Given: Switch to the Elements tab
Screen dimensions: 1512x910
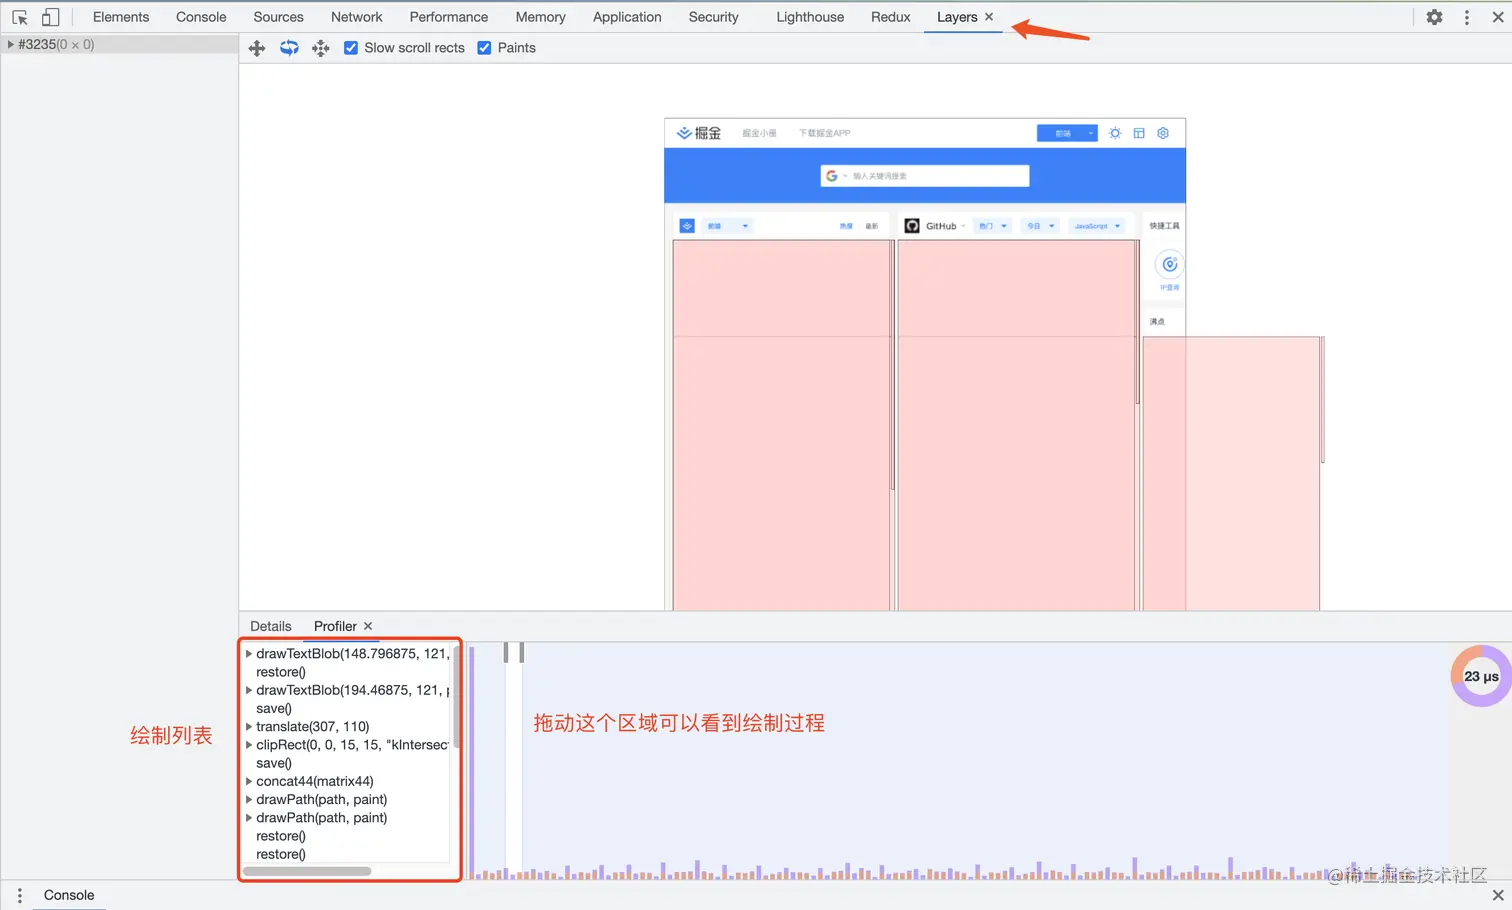Looking at the screenshot, I should 121,17.
